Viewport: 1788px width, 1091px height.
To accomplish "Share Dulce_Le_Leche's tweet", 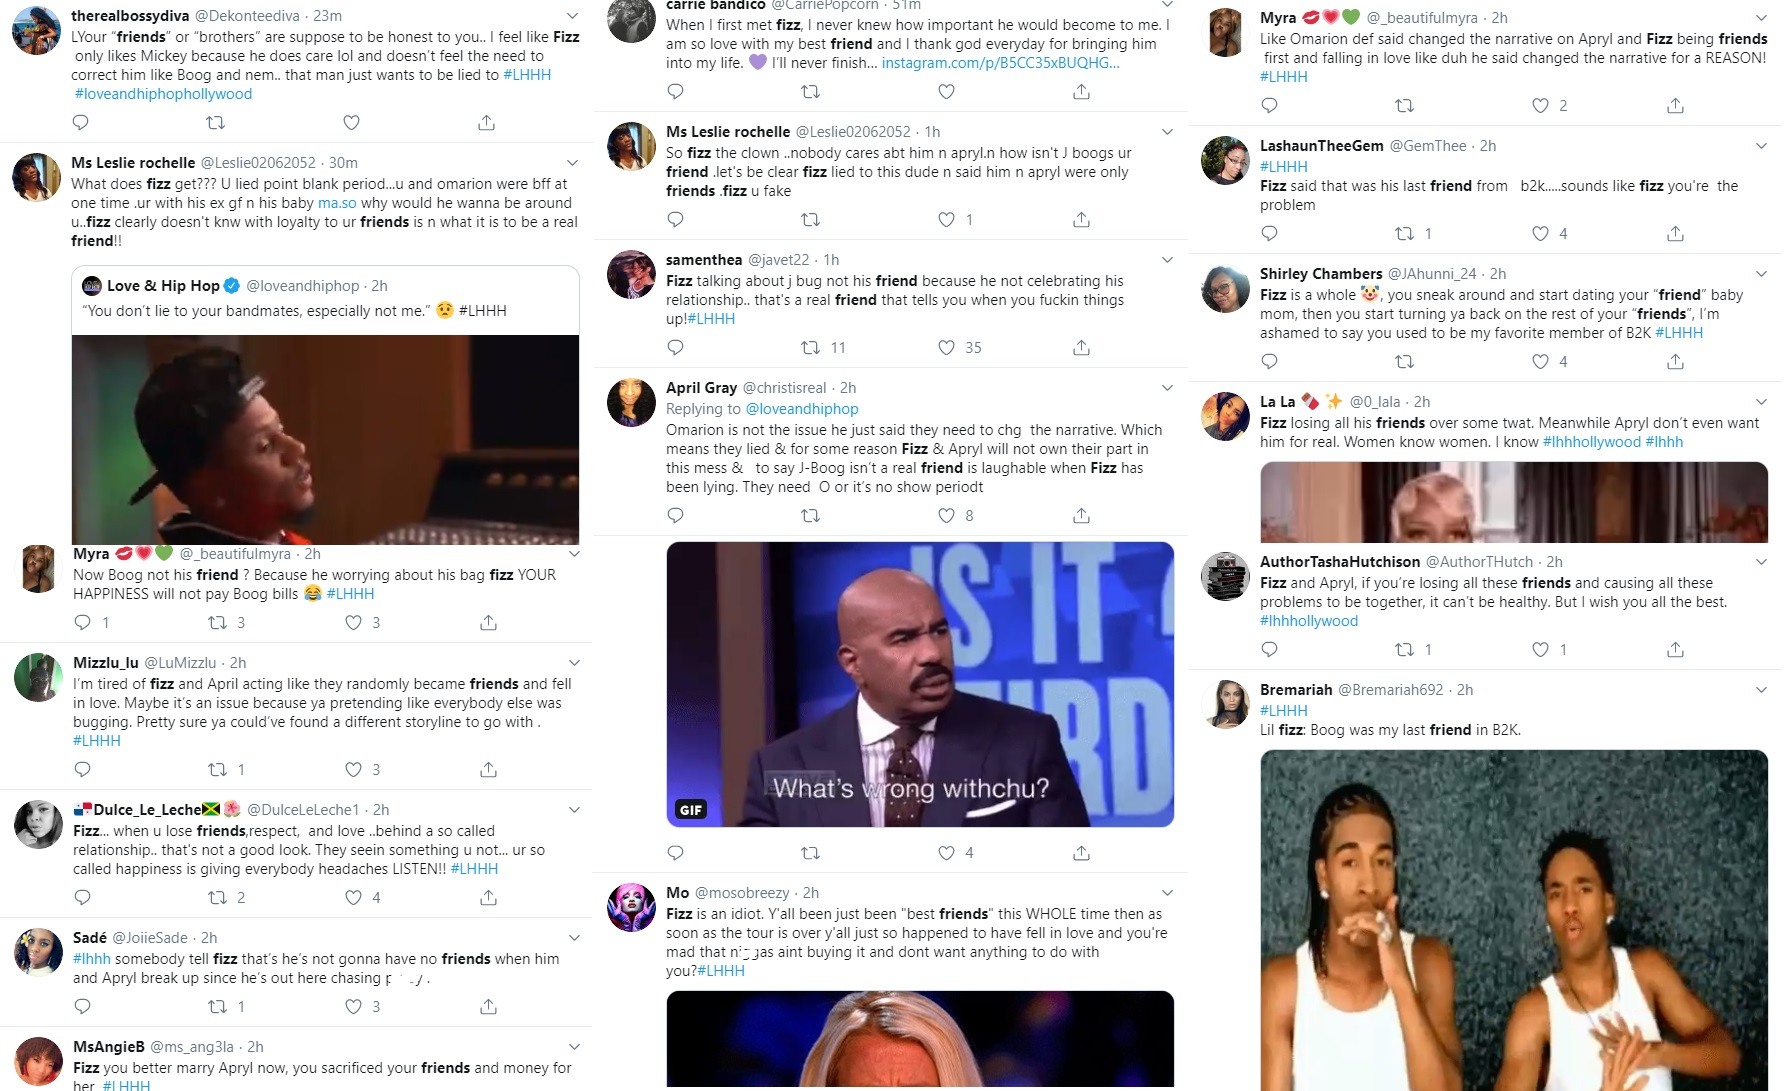I will (x=488, y=897).
